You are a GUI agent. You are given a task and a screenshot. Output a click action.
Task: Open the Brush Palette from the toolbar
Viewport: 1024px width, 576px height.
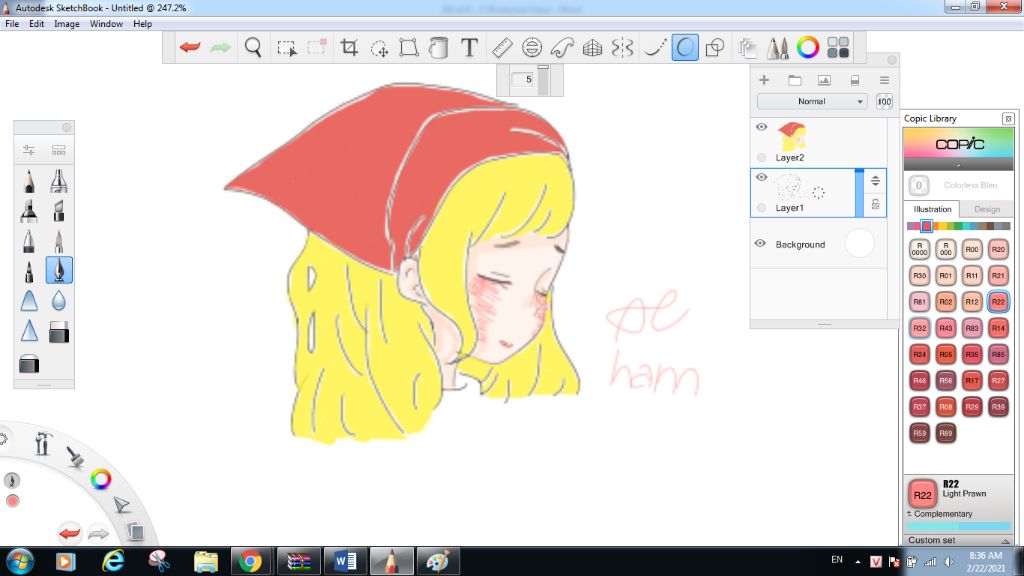777,47
